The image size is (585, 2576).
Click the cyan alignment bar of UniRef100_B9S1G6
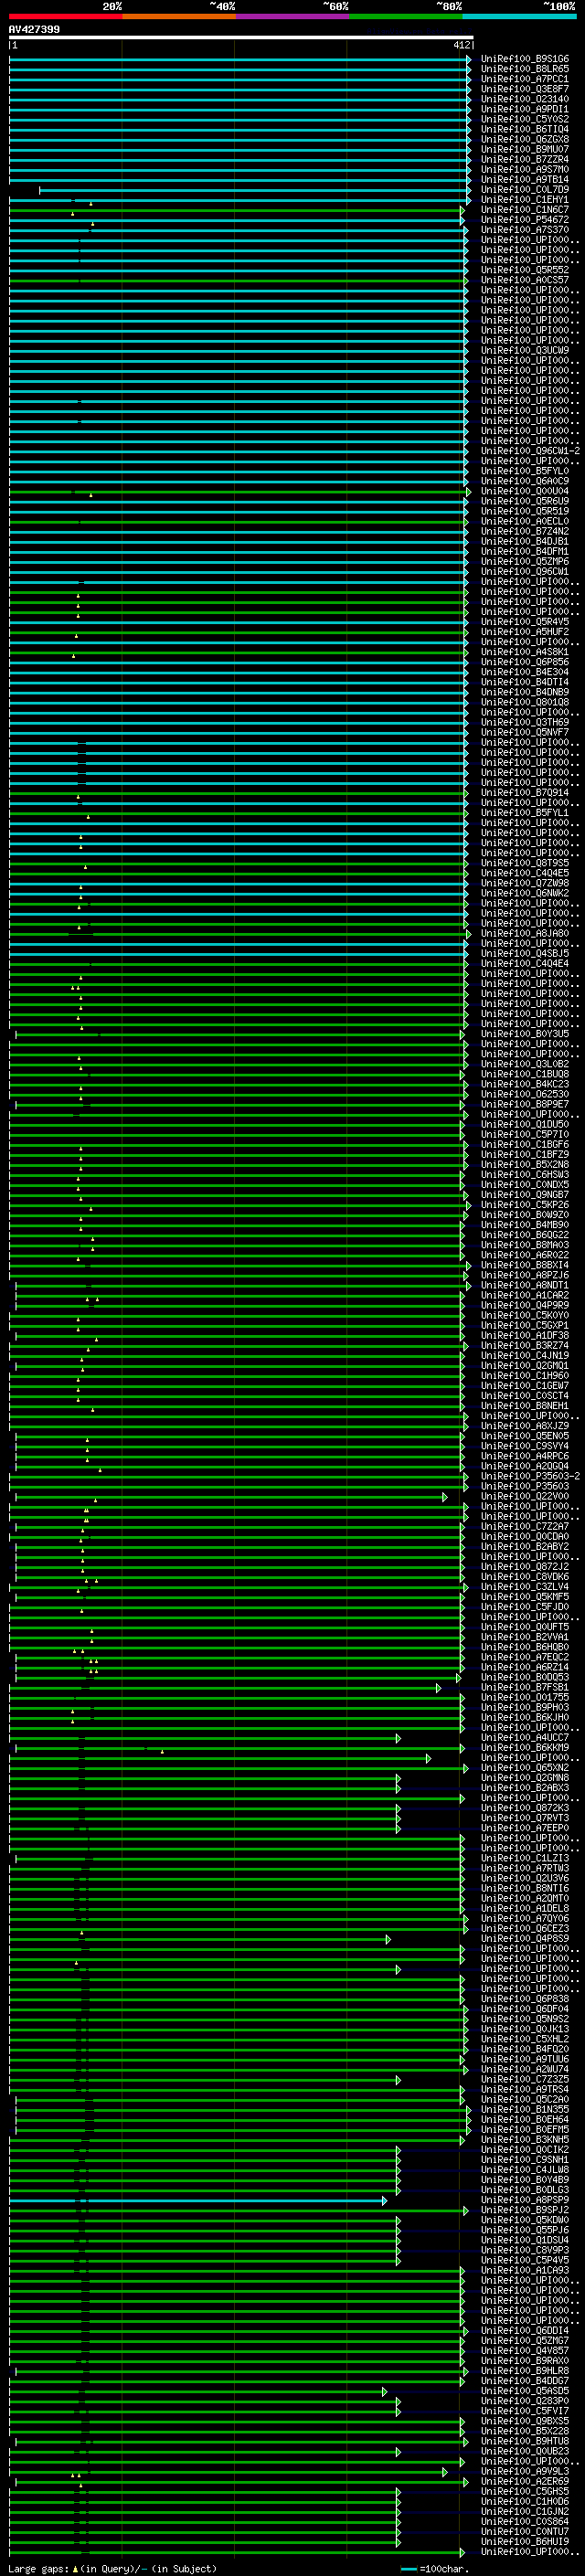coord(240,59)
